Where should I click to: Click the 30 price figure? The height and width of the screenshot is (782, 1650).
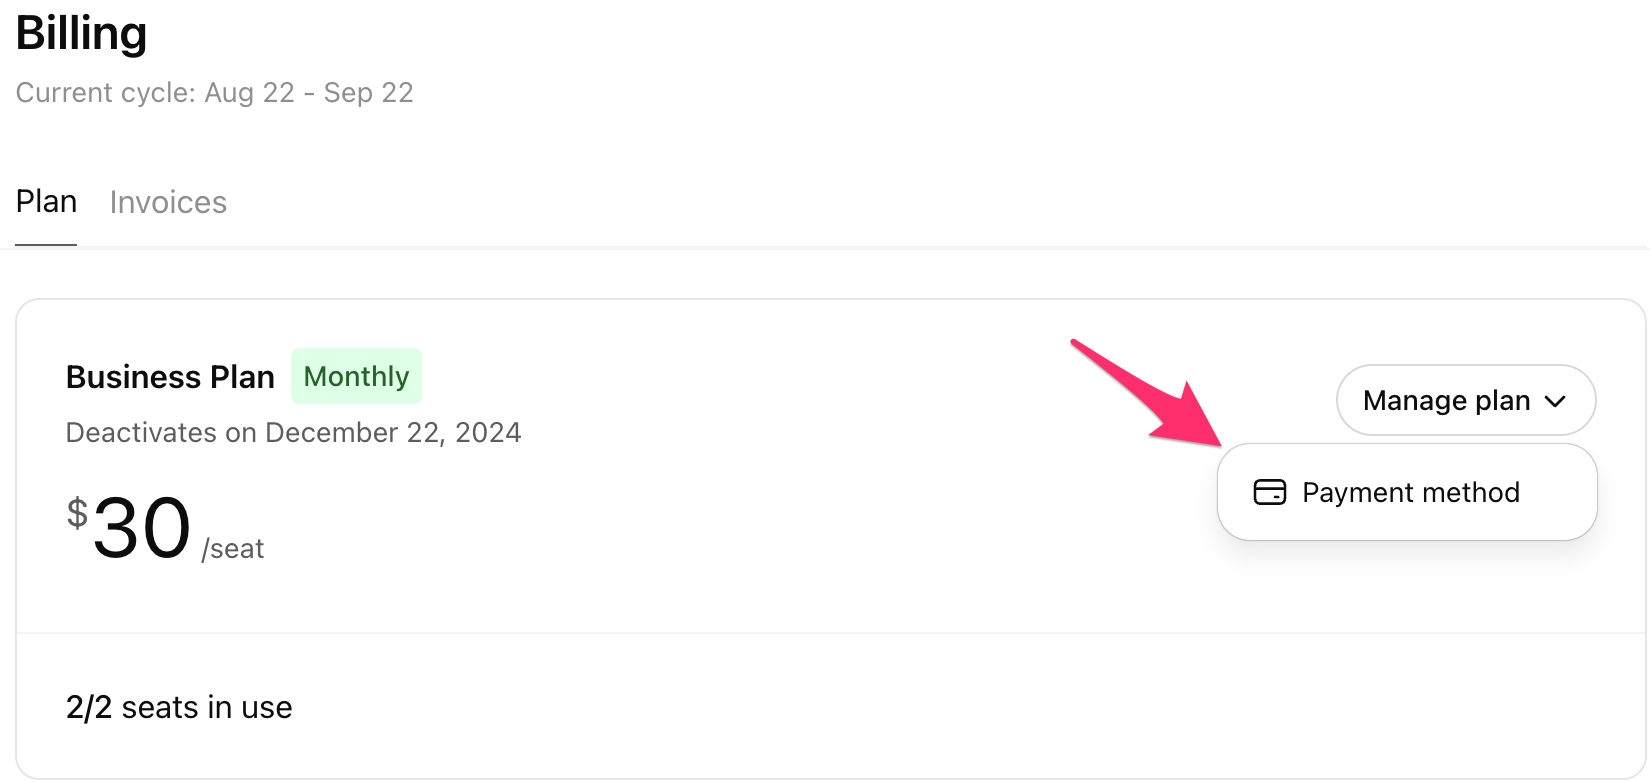[141, 527]
